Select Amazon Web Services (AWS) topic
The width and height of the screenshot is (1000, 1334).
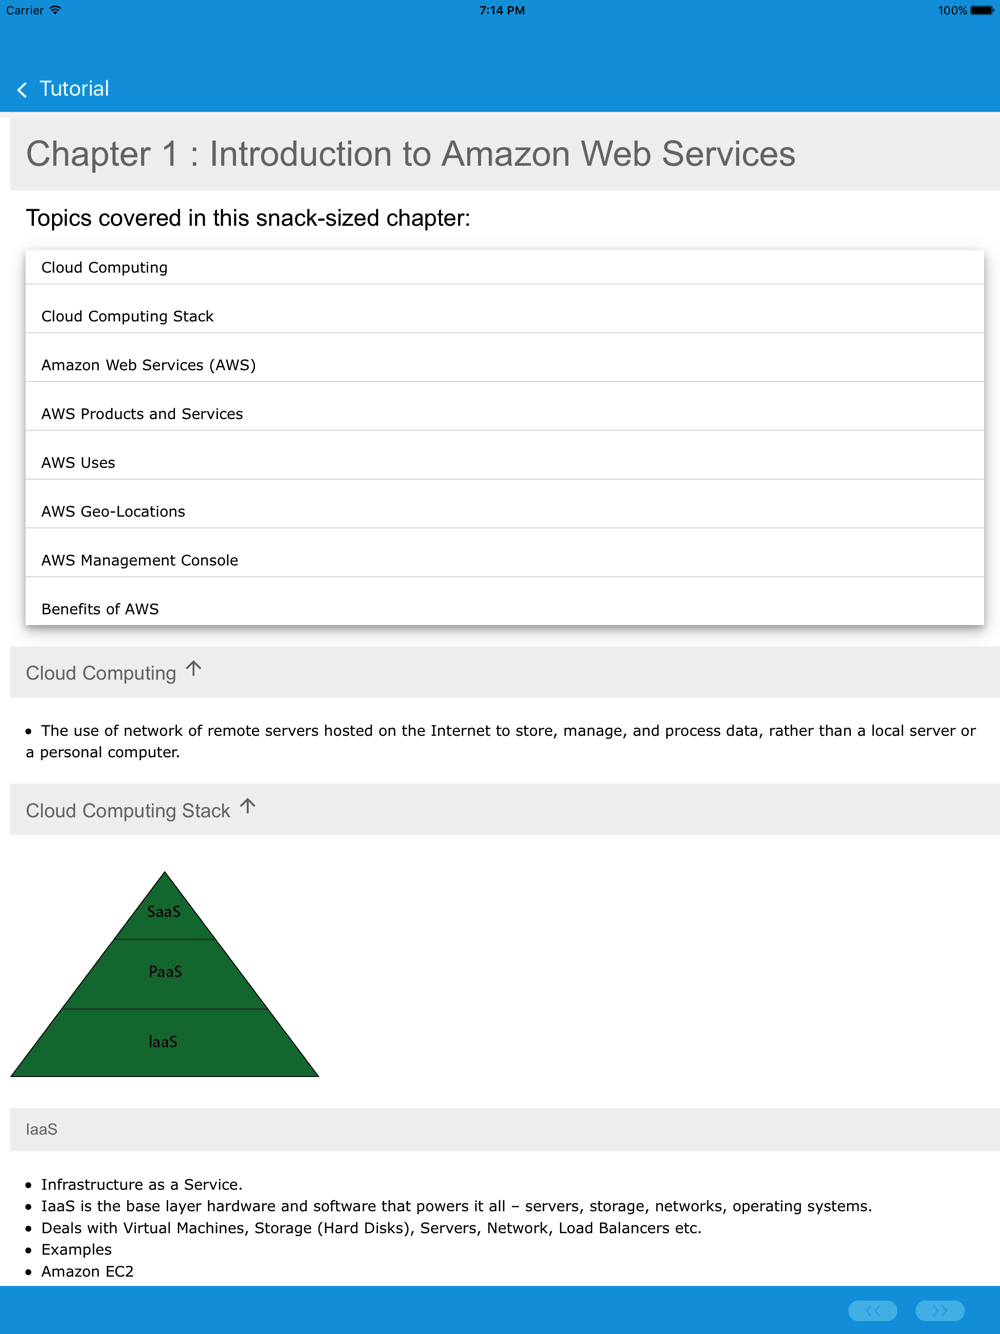click(148, 365)
